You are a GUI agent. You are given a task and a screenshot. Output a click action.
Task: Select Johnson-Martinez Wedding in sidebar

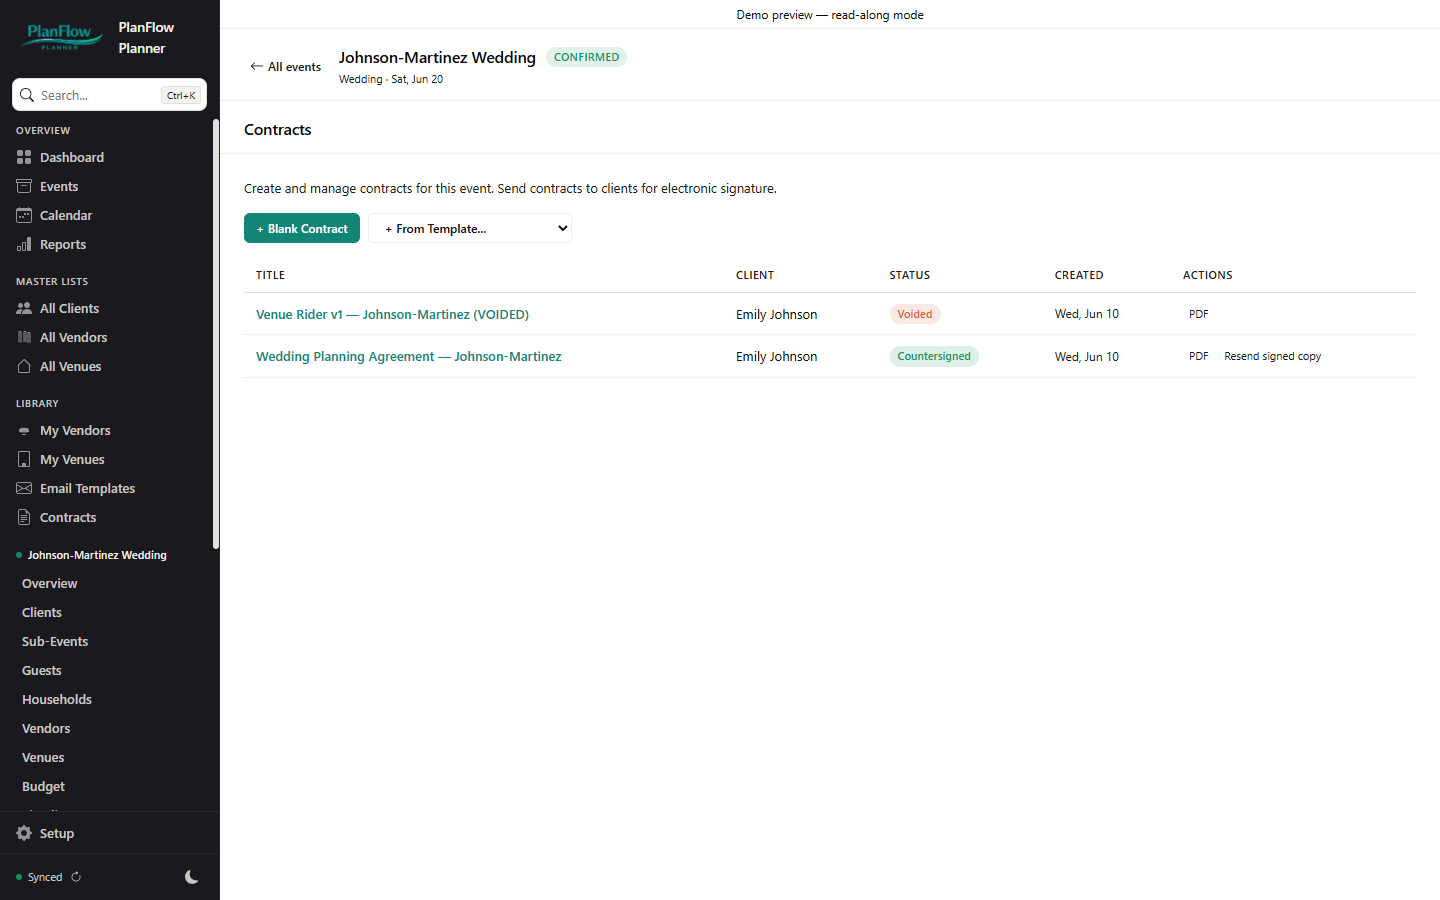(x=97, y=555)
